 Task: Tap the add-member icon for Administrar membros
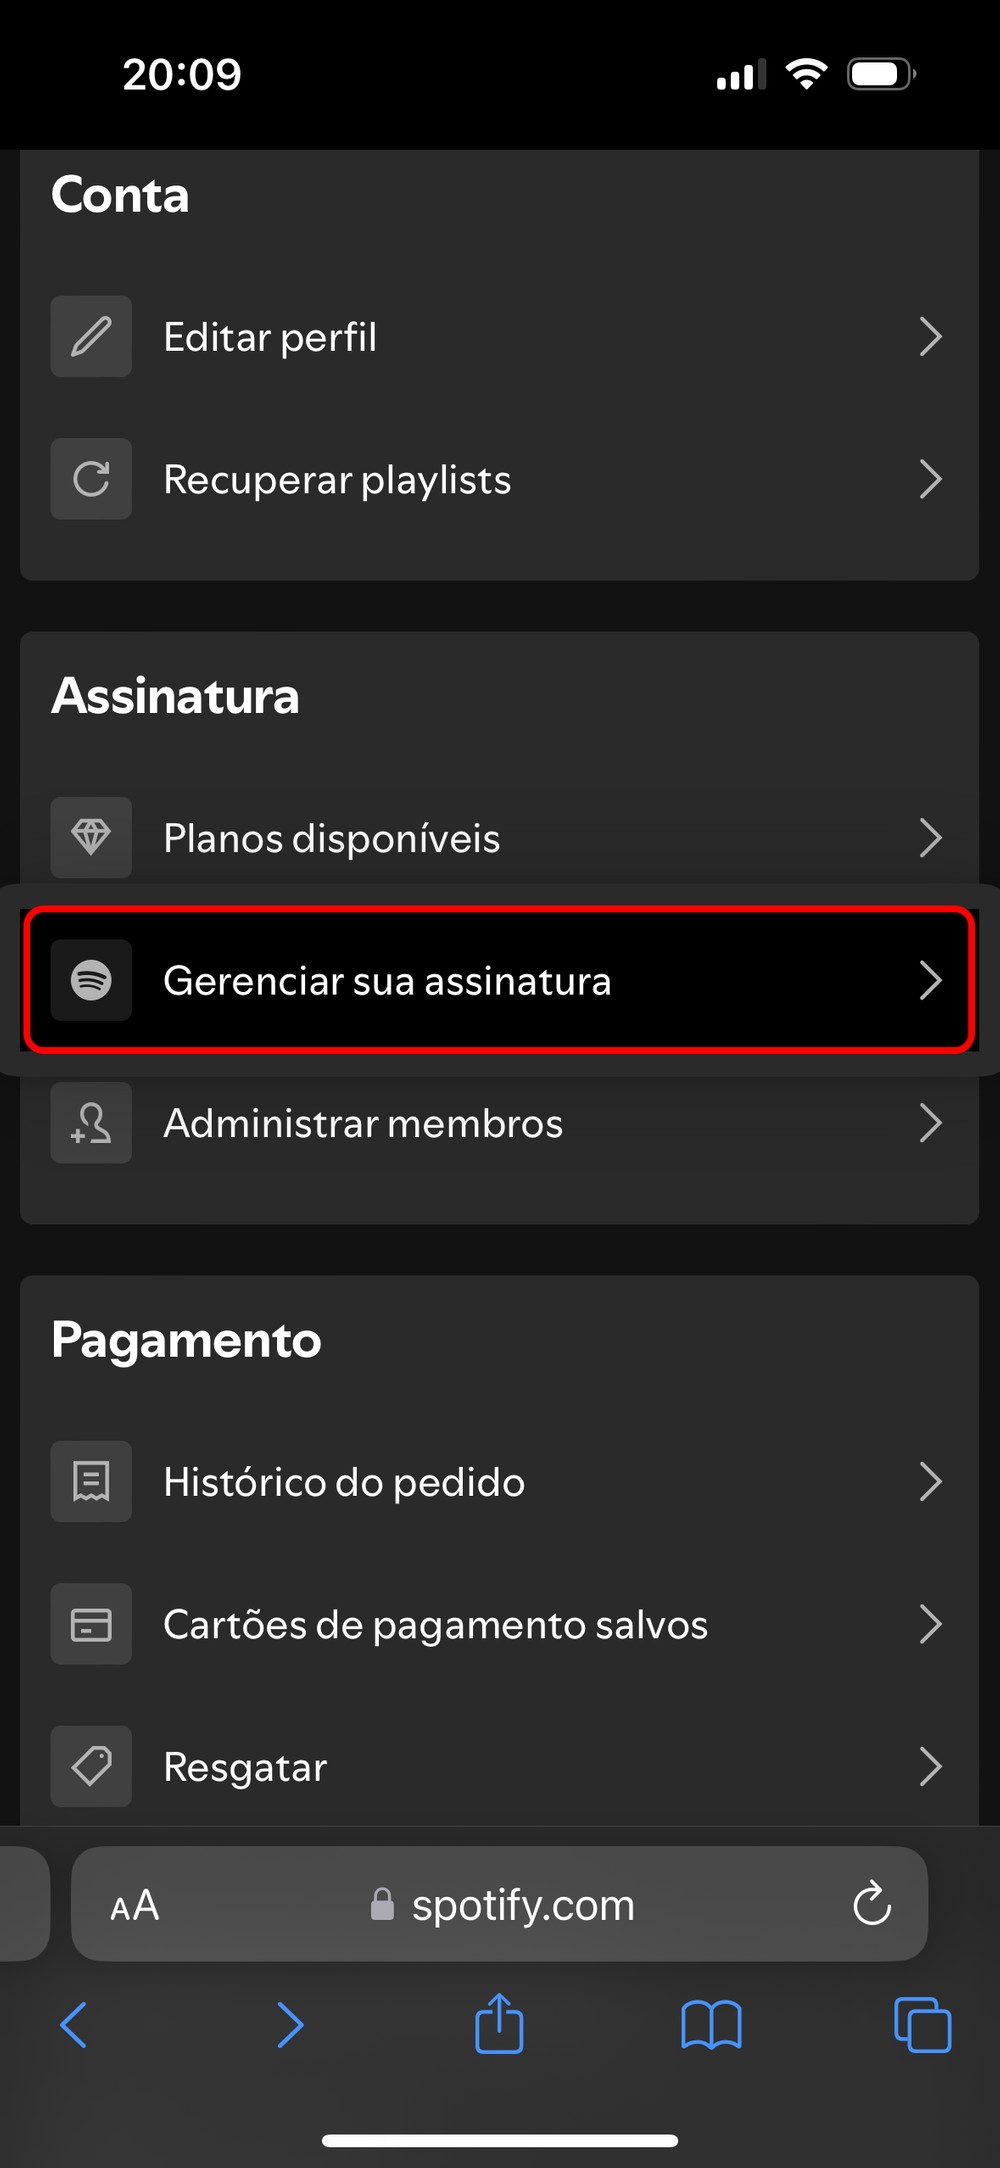[x=91, y=1123]
